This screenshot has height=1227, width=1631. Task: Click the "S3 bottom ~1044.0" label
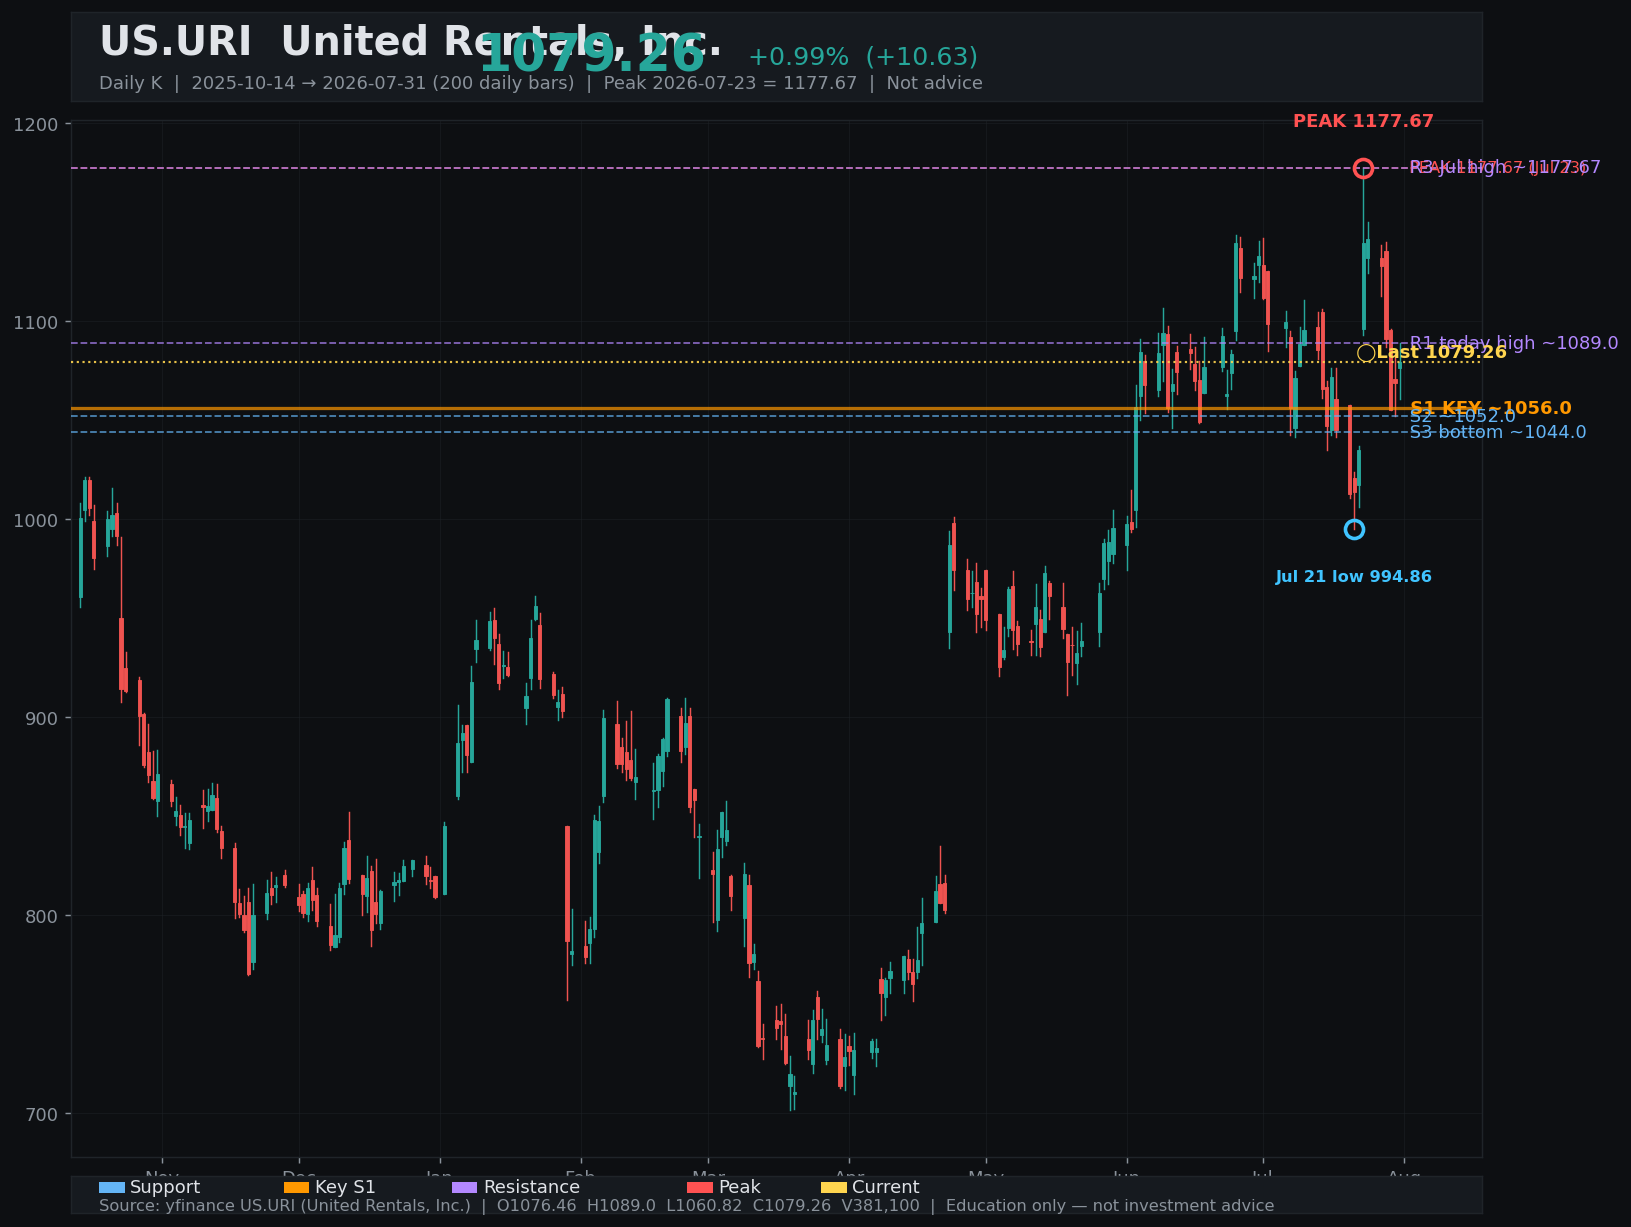[1498, 432]
